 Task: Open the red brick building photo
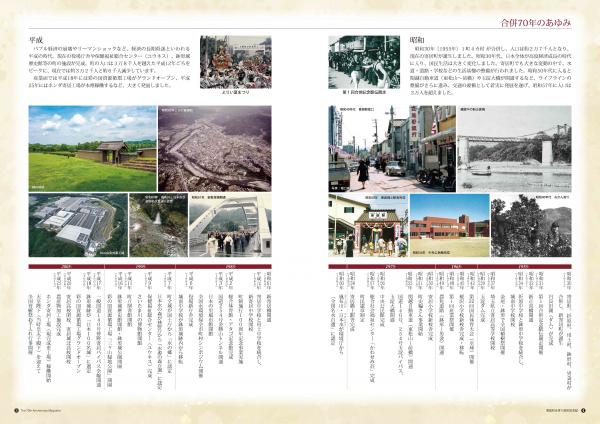pos(450,225)
